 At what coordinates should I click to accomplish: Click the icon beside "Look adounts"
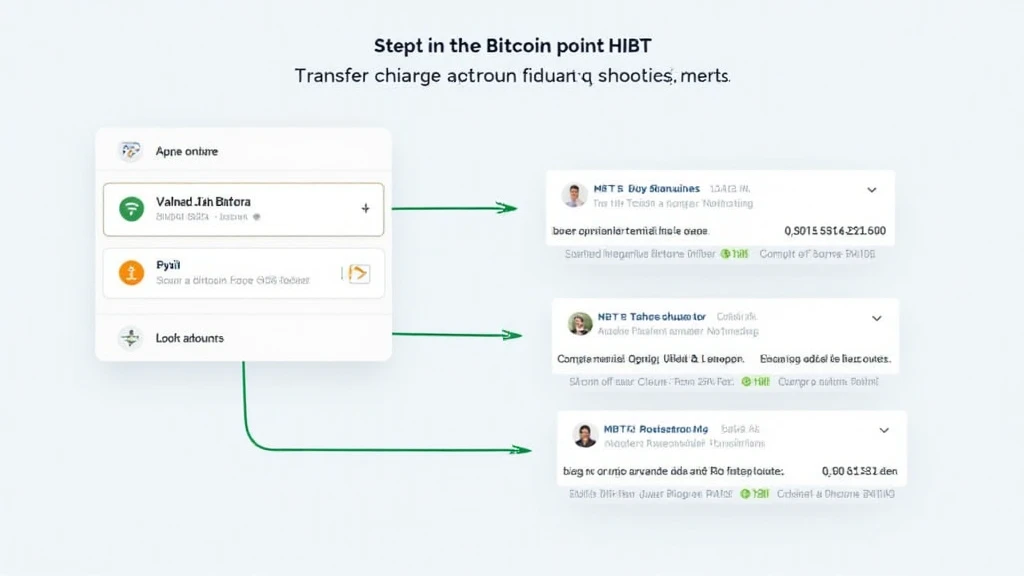click(x=130, y=338)
